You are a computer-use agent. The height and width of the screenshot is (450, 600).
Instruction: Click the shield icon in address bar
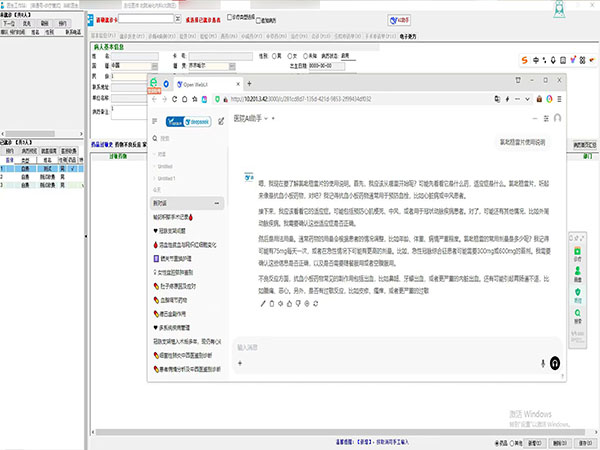pos(217,99)
